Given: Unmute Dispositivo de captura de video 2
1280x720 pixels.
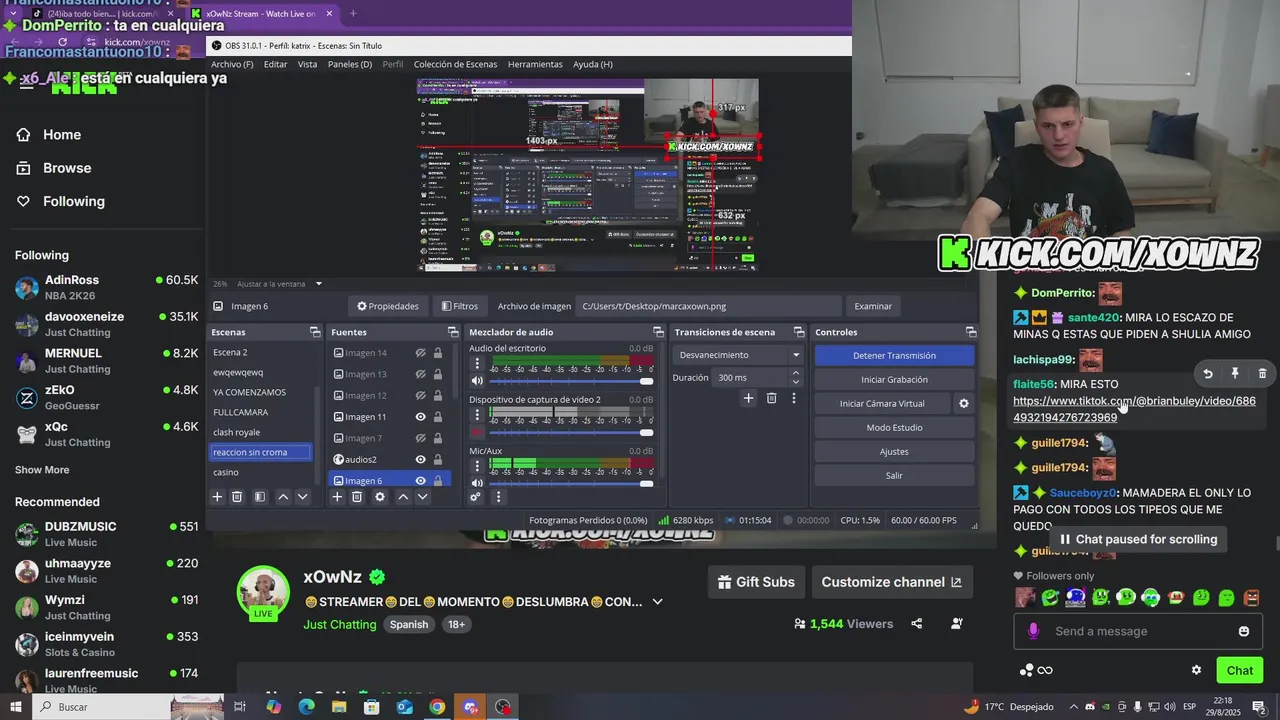Looking at the screenshot, I should (477, 432).
